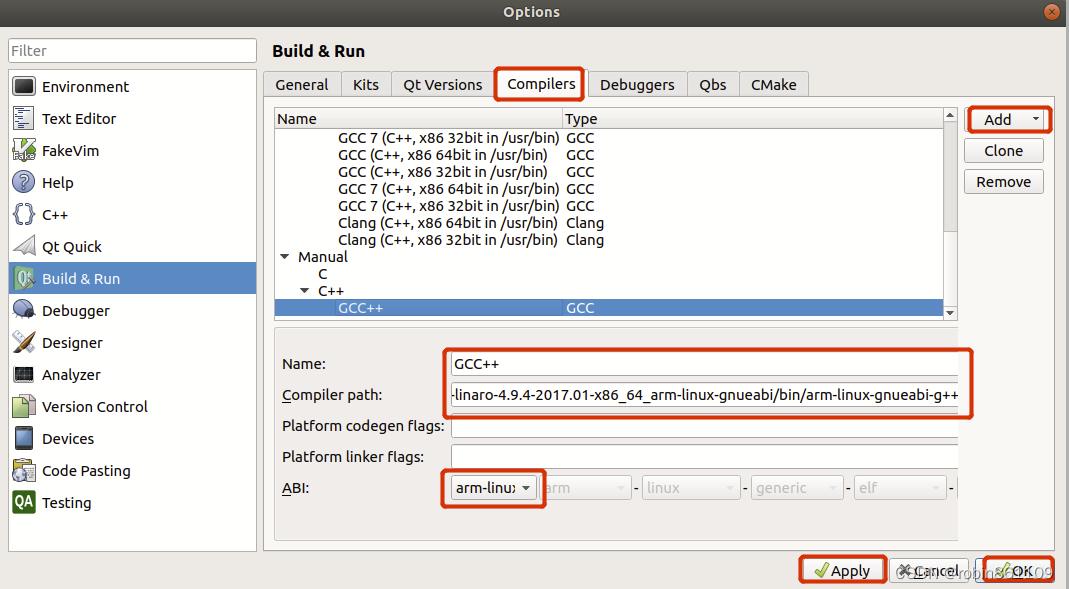Click compiler list scrollbar down arrow
Viewport: 1069px width, 589px height.
(950, 313)
